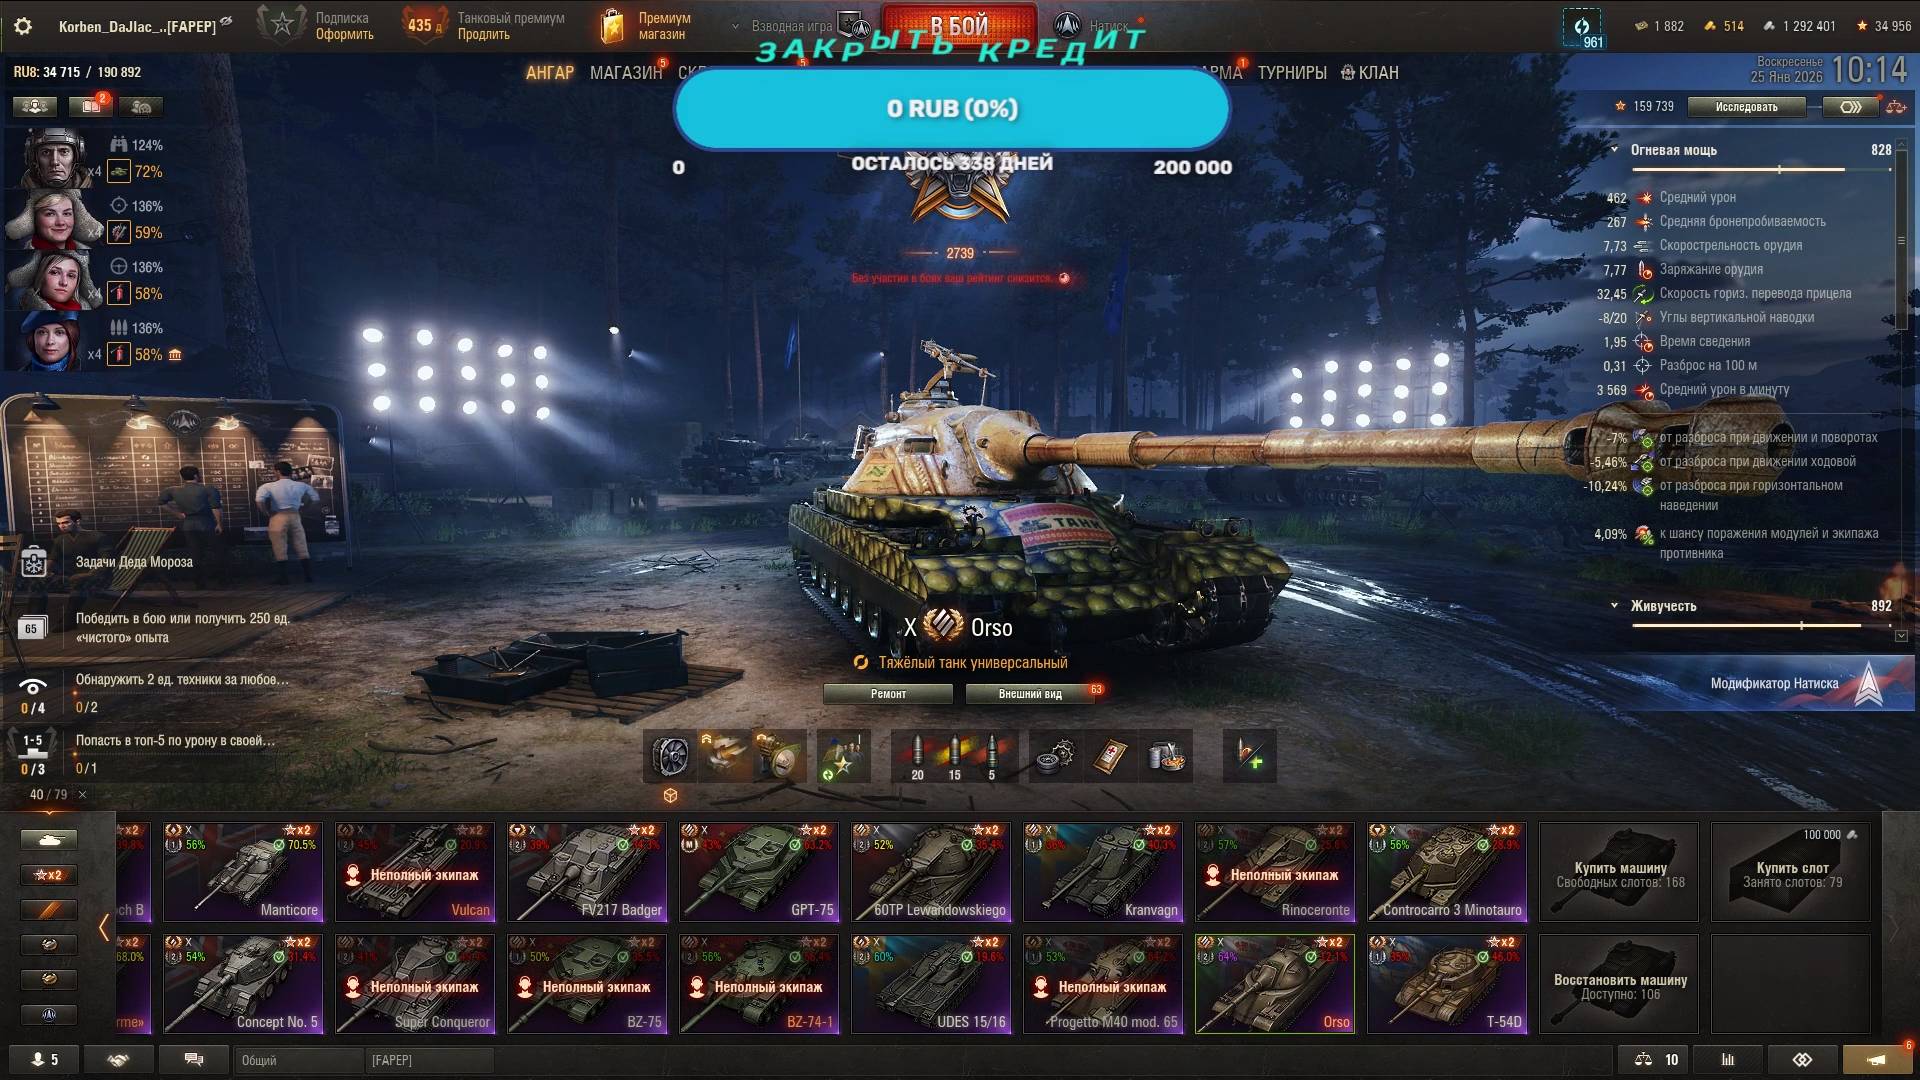The height and width of the screenshot is (1080, 1920).
Task: Select the Kranvagn tank in carousel
Action: click(x=1103, y=871)
